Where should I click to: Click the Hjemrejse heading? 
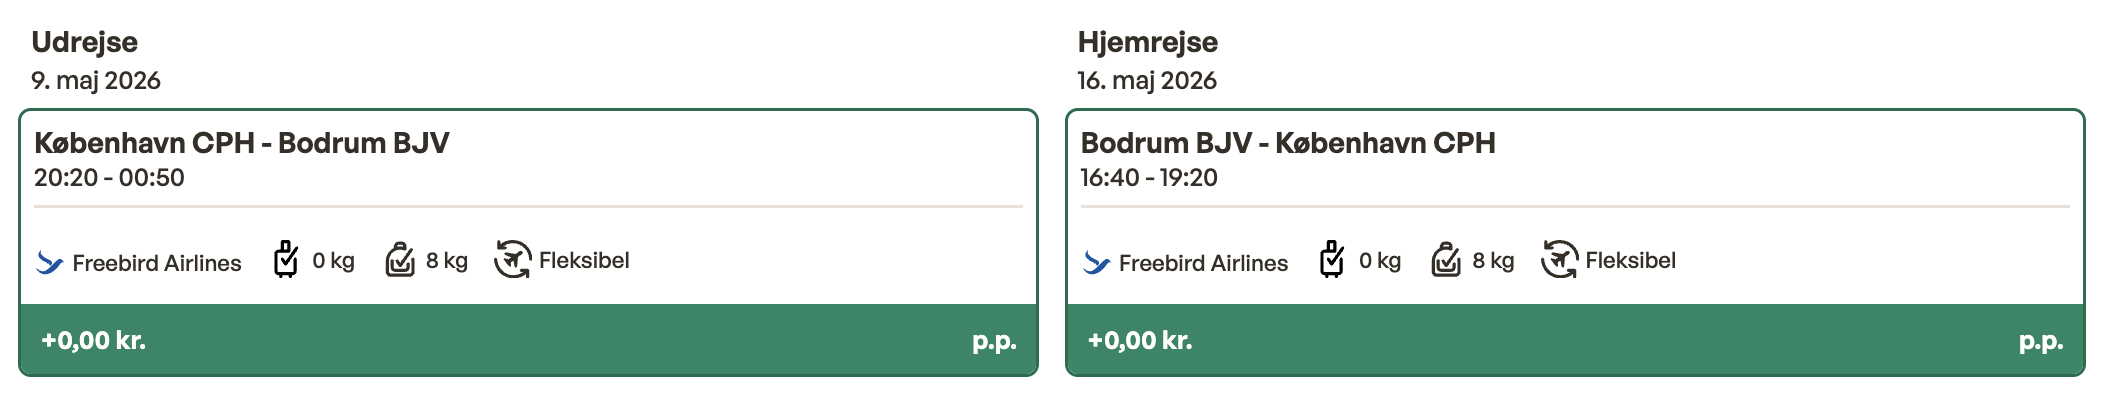pyautogui.click(x=1148, y=42)
